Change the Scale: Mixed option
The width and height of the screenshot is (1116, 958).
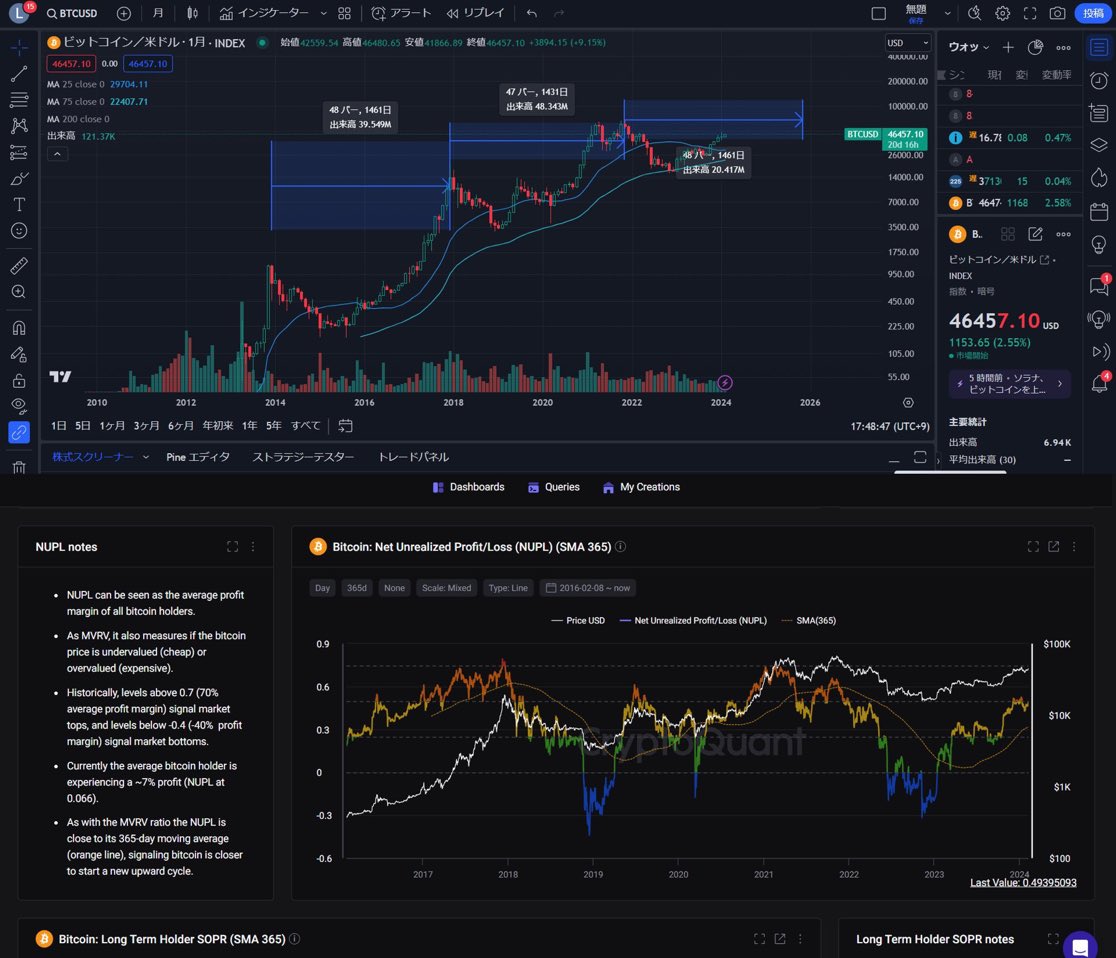pos(446,588)
